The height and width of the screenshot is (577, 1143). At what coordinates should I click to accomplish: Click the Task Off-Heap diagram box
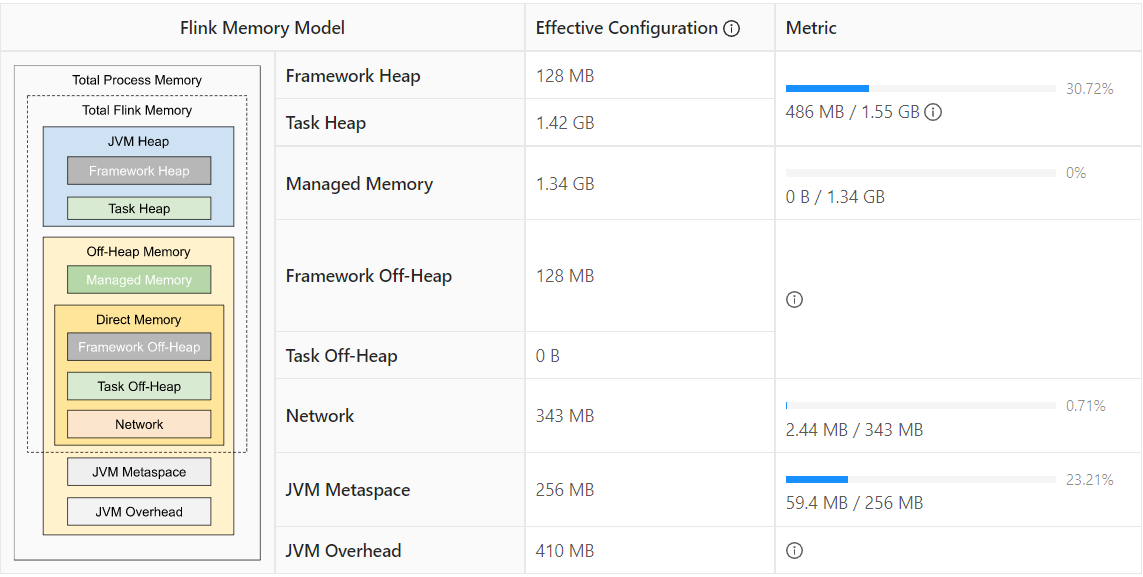[139, 386]
